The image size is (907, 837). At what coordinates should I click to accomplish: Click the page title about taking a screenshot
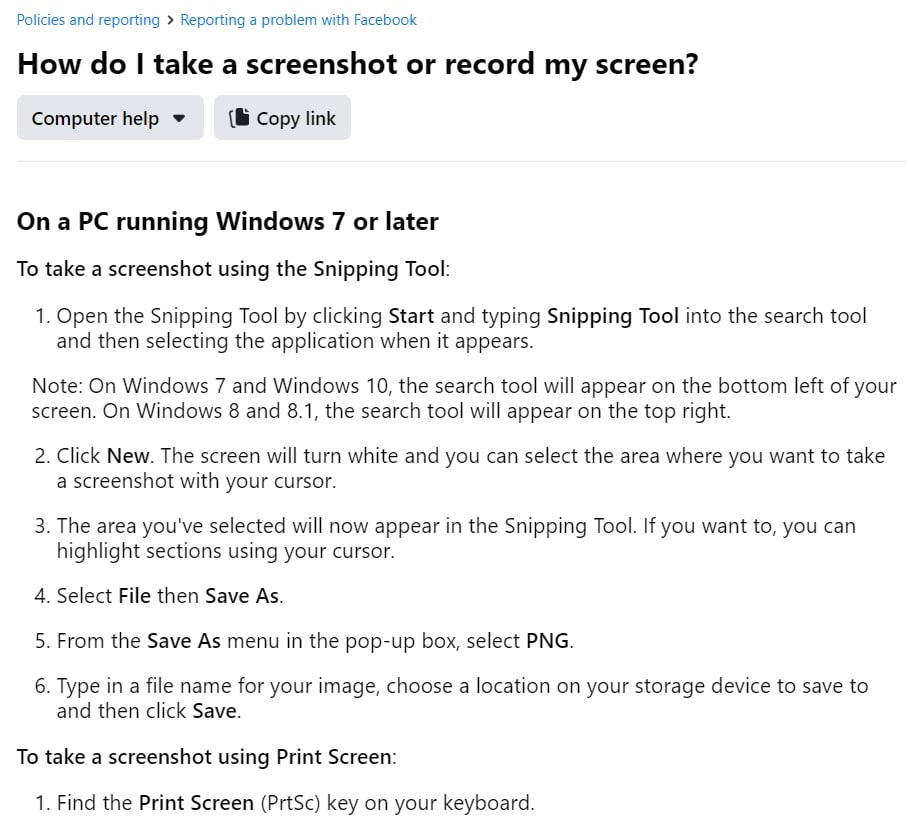click(x=358, y=64)
